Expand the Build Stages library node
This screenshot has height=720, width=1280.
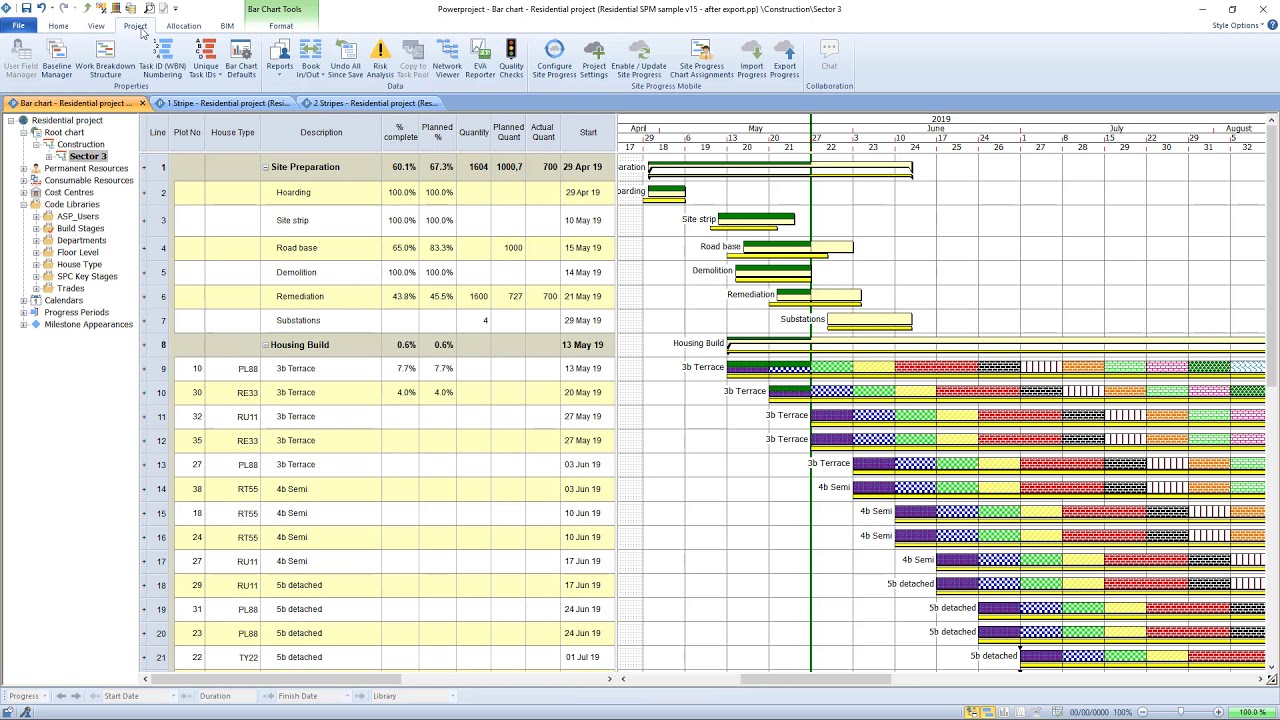(36, 229)
